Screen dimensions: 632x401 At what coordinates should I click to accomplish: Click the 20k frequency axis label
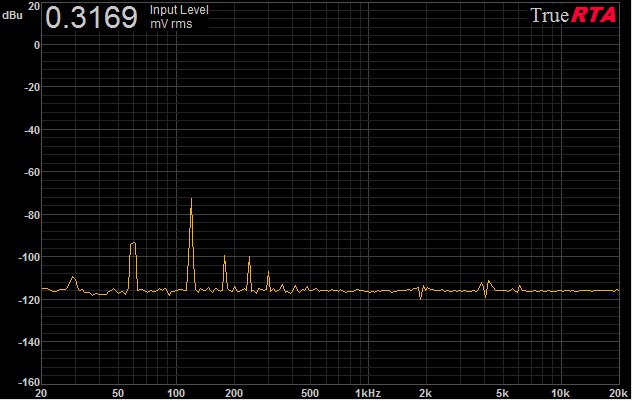[x=618, y=393]
